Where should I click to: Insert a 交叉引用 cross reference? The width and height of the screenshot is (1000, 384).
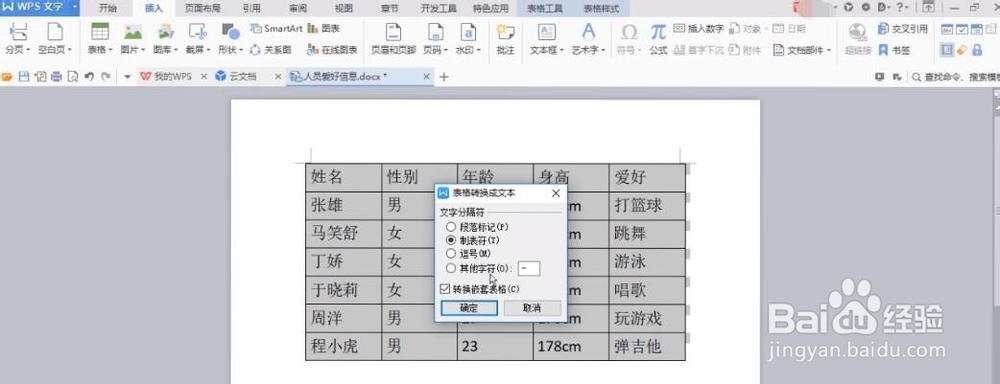tap(903, 29)
